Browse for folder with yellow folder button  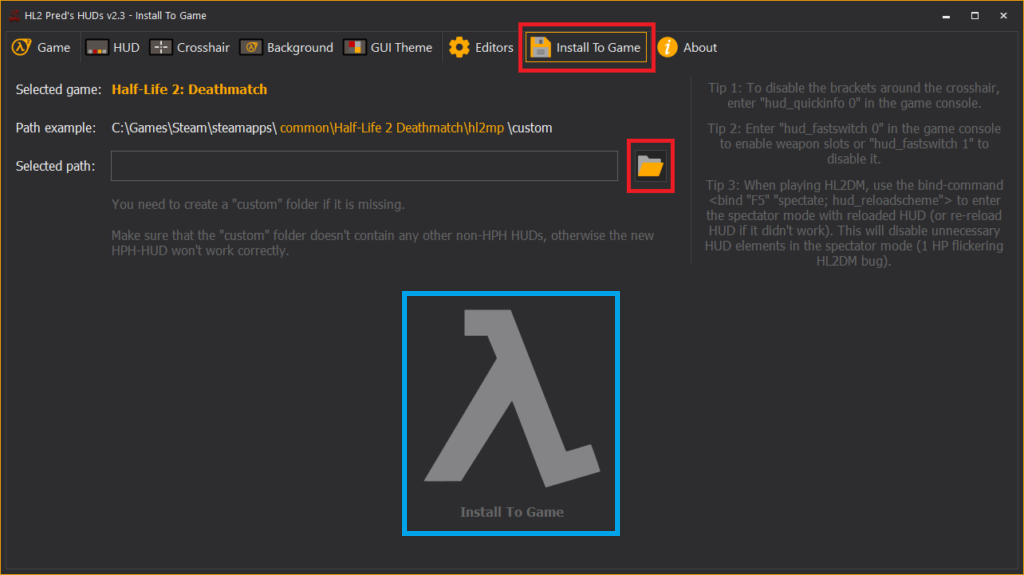650,166
